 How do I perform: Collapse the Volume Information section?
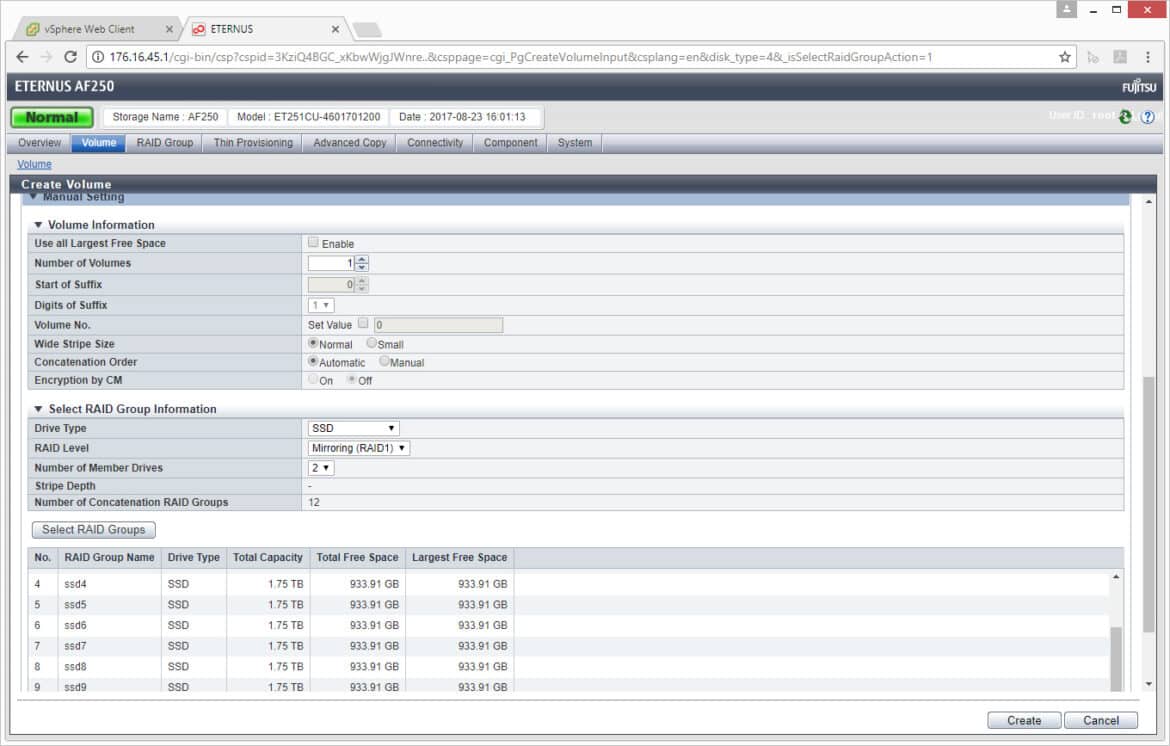tap(38, 225)
